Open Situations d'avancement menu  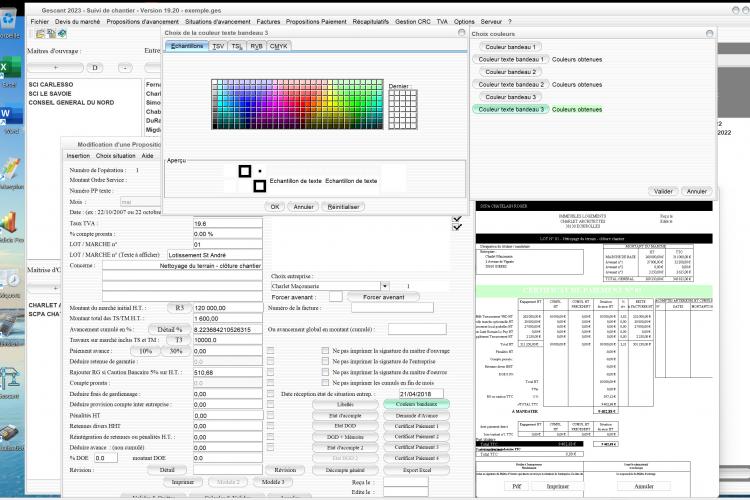pyautogui.click(x=218, y=22)
